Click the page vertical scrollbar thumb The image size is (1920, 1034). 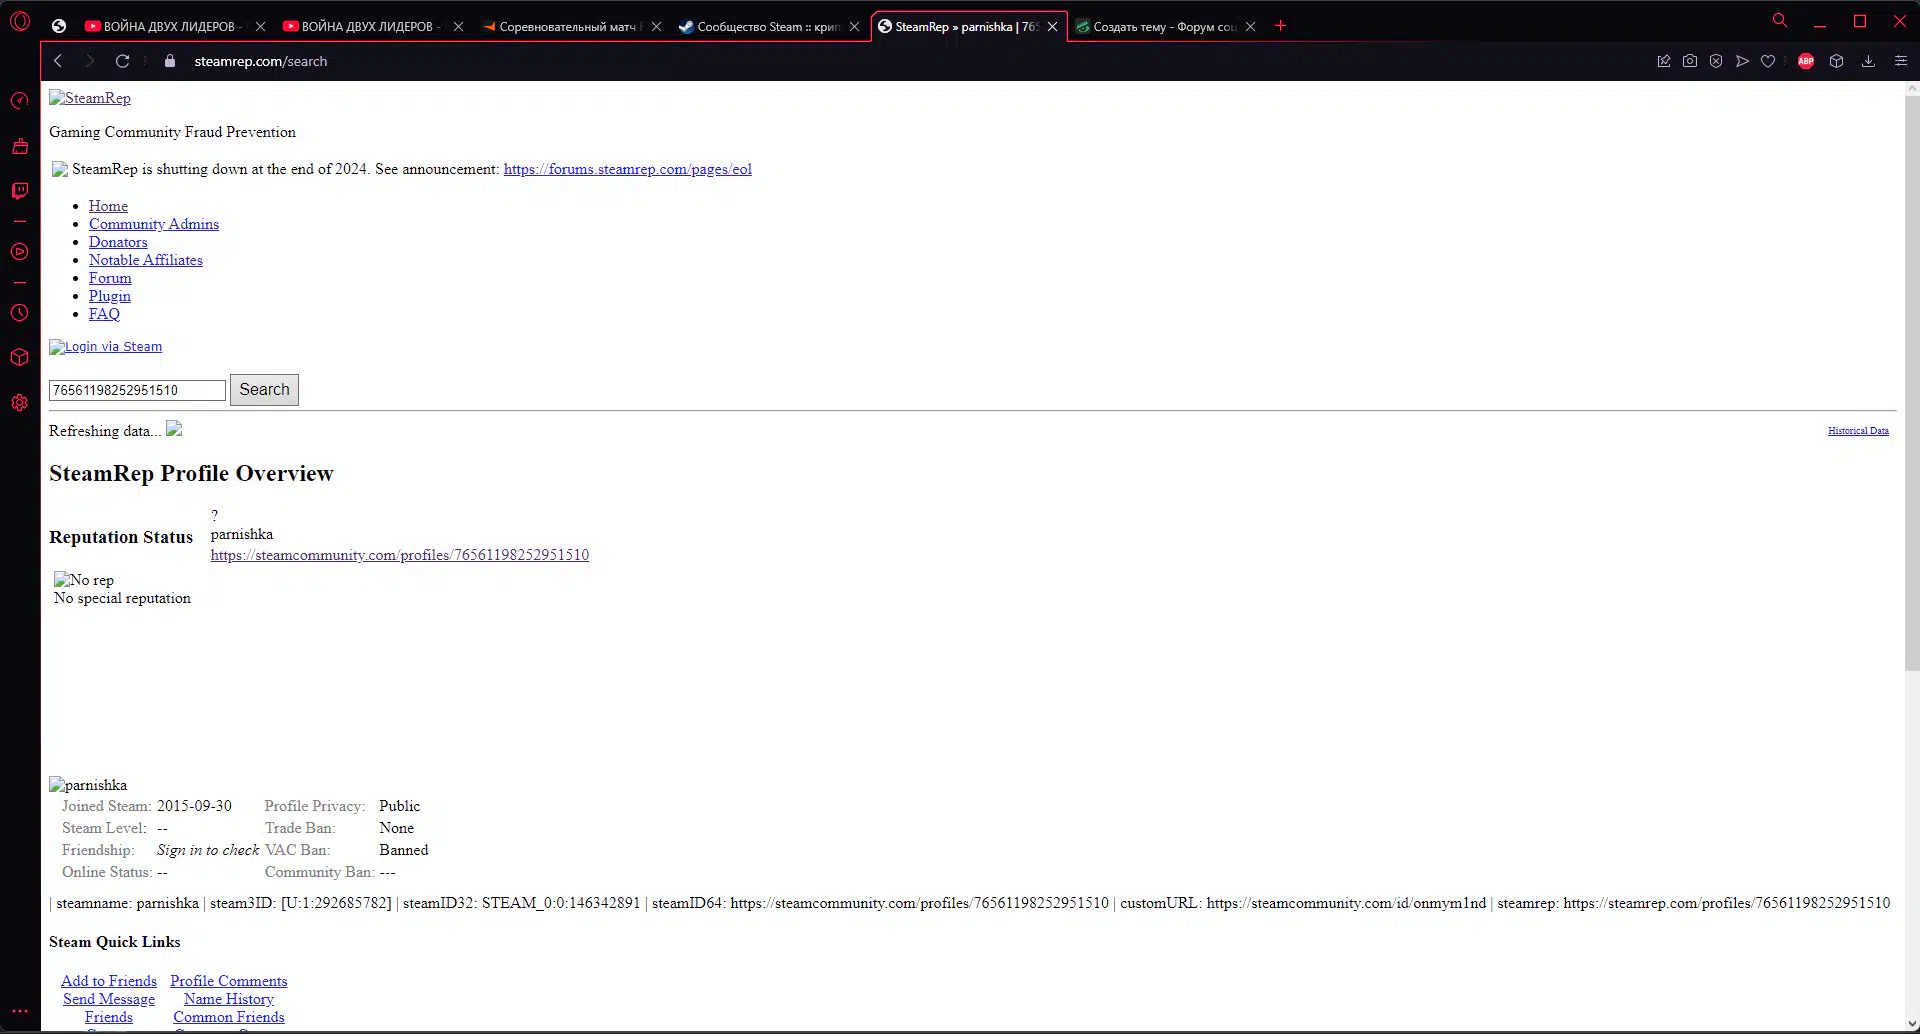1911,382
